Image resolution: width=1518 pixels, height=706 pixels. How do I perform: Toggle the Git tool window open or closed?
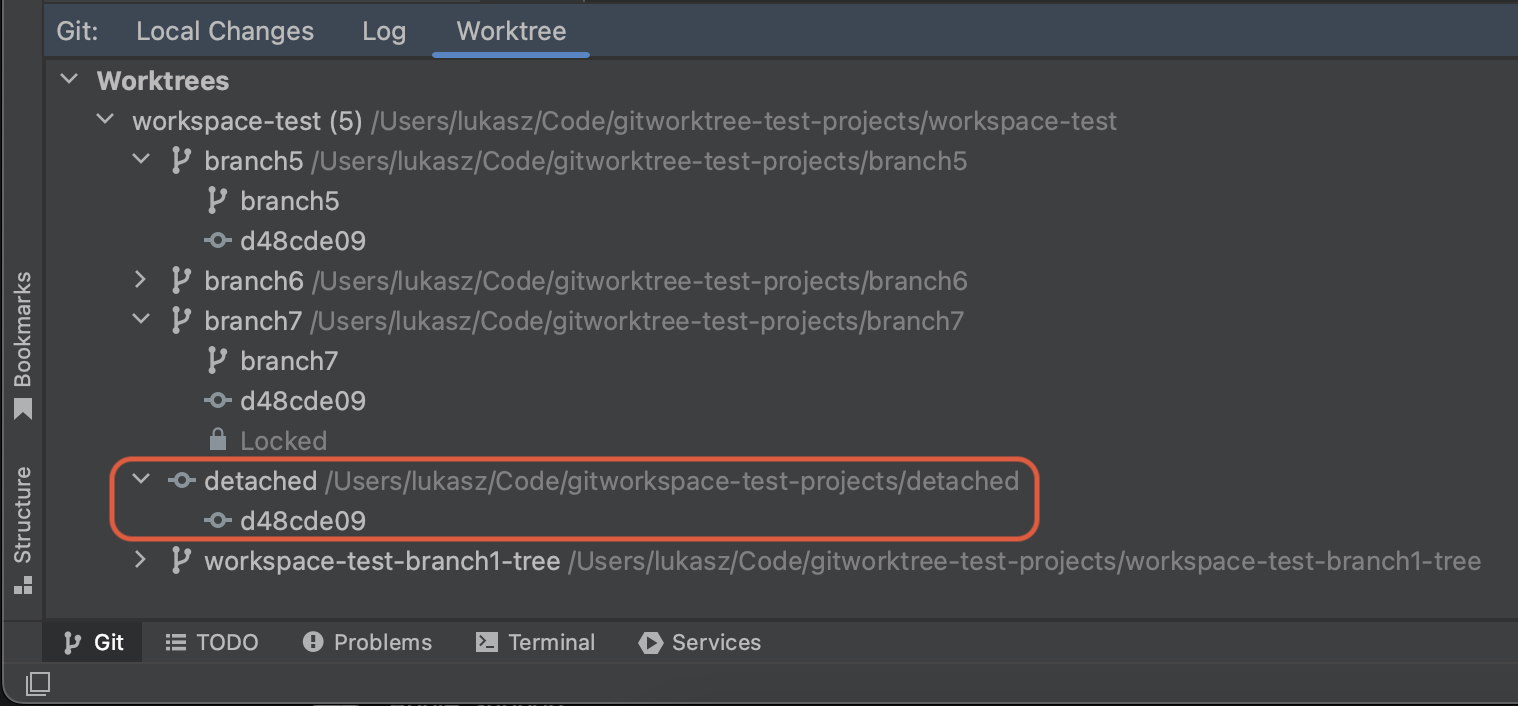(91, 642)
